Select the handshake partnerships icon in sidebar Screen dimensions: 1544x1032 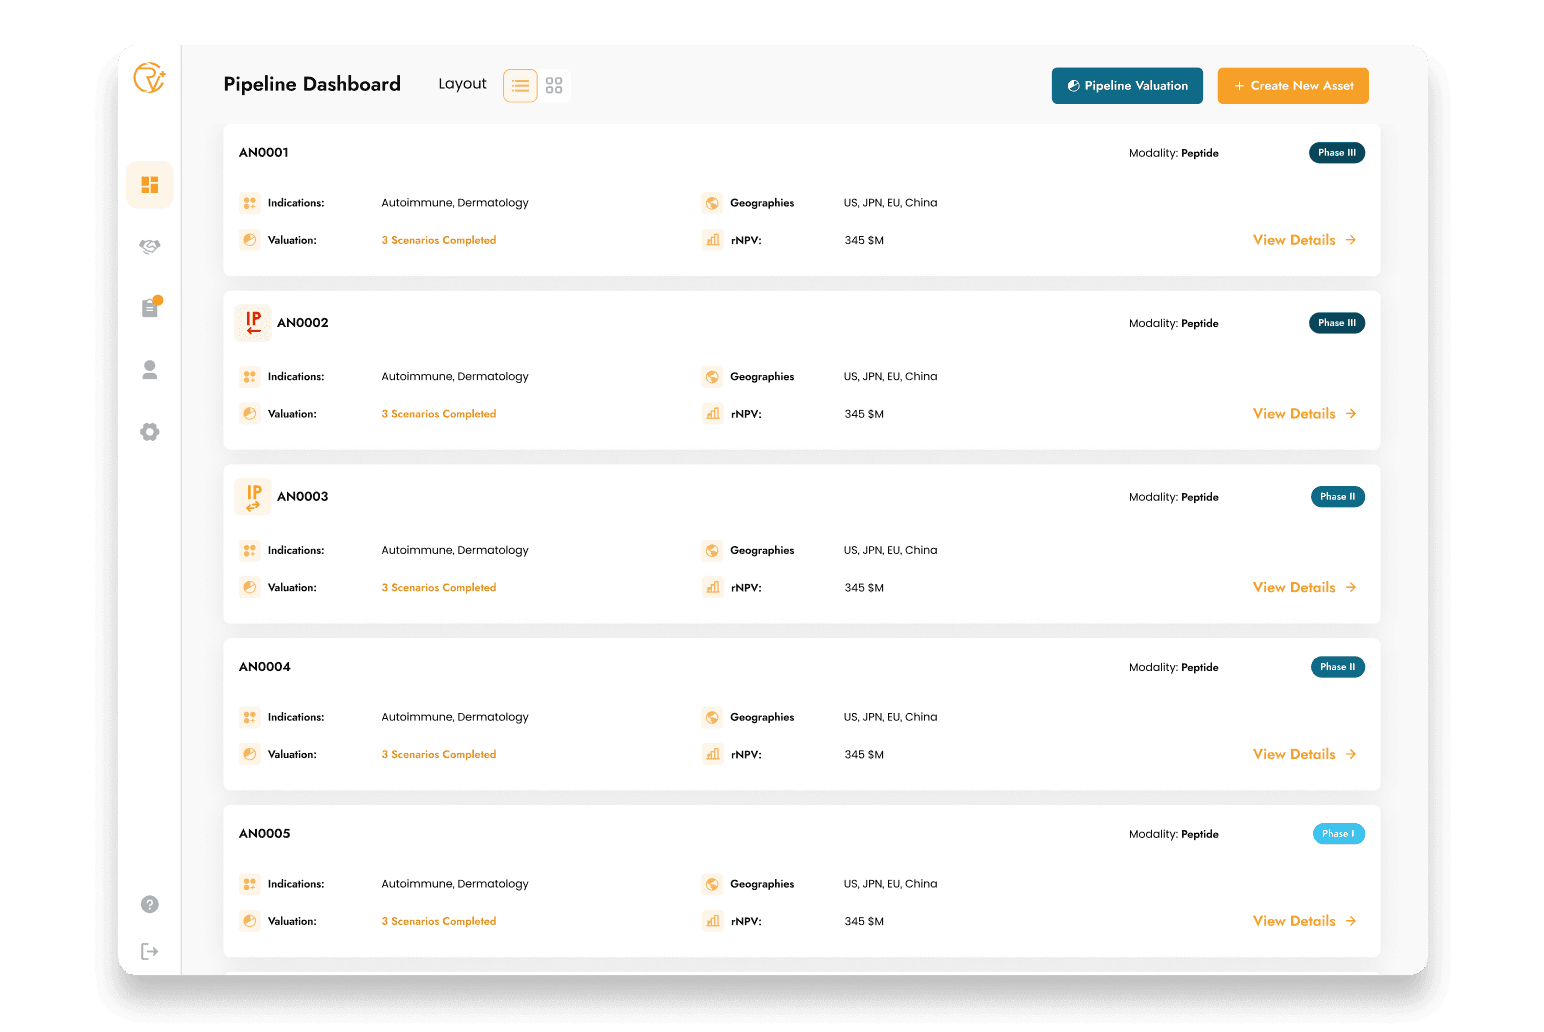pos(149,246)
